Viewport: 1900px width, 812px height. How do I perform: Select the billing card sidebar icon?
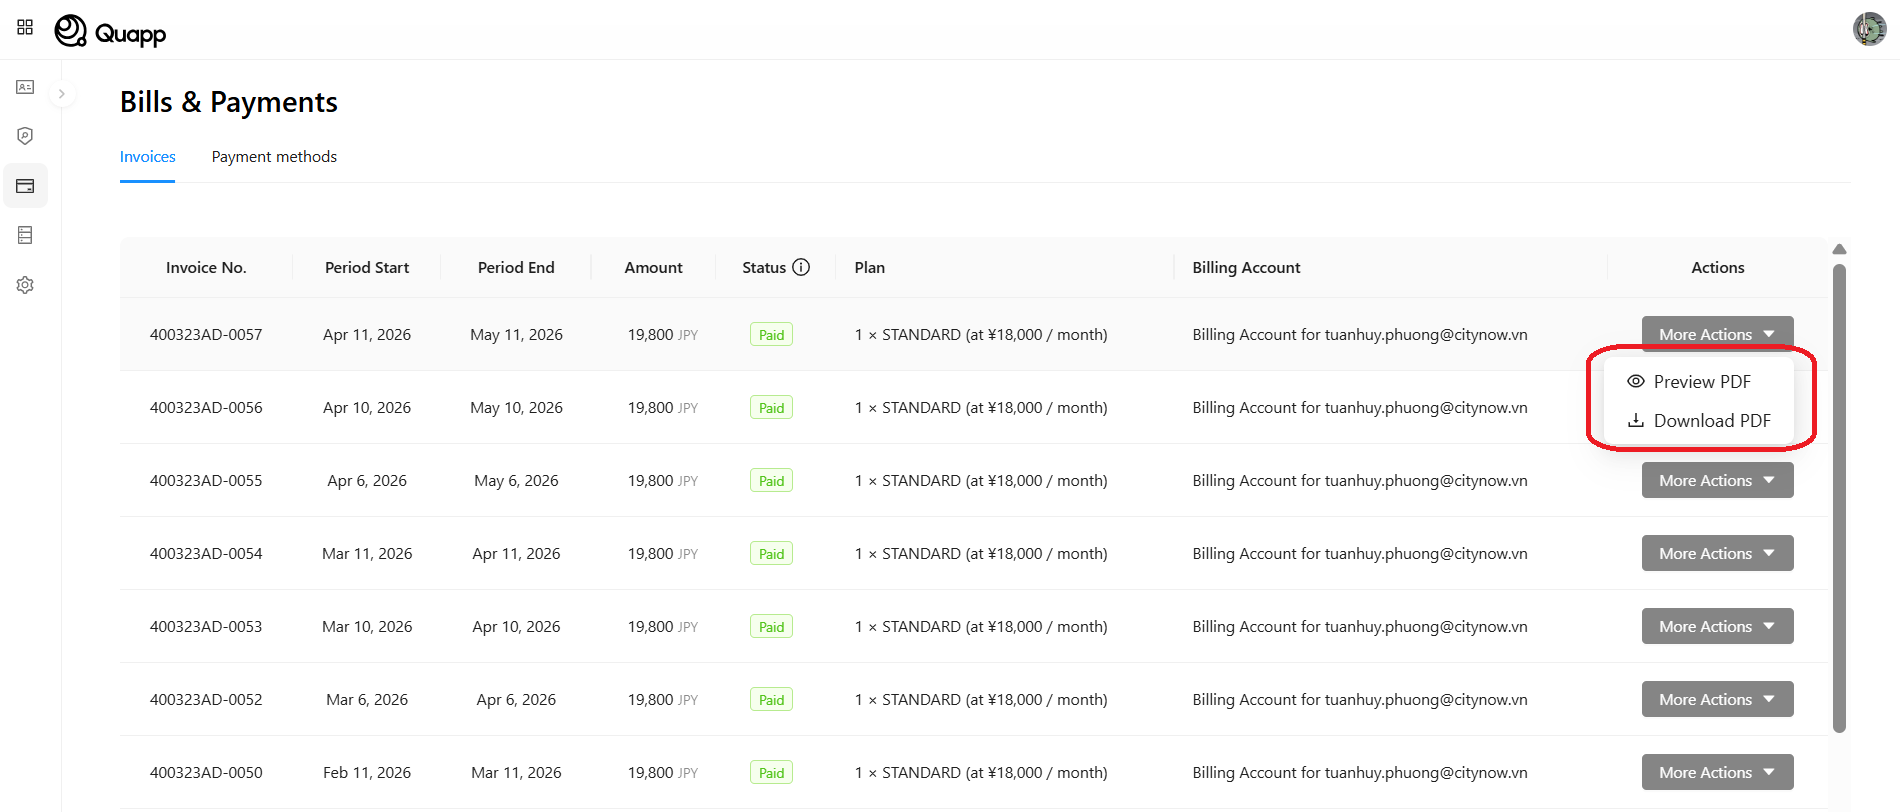[x=25, y=186]
